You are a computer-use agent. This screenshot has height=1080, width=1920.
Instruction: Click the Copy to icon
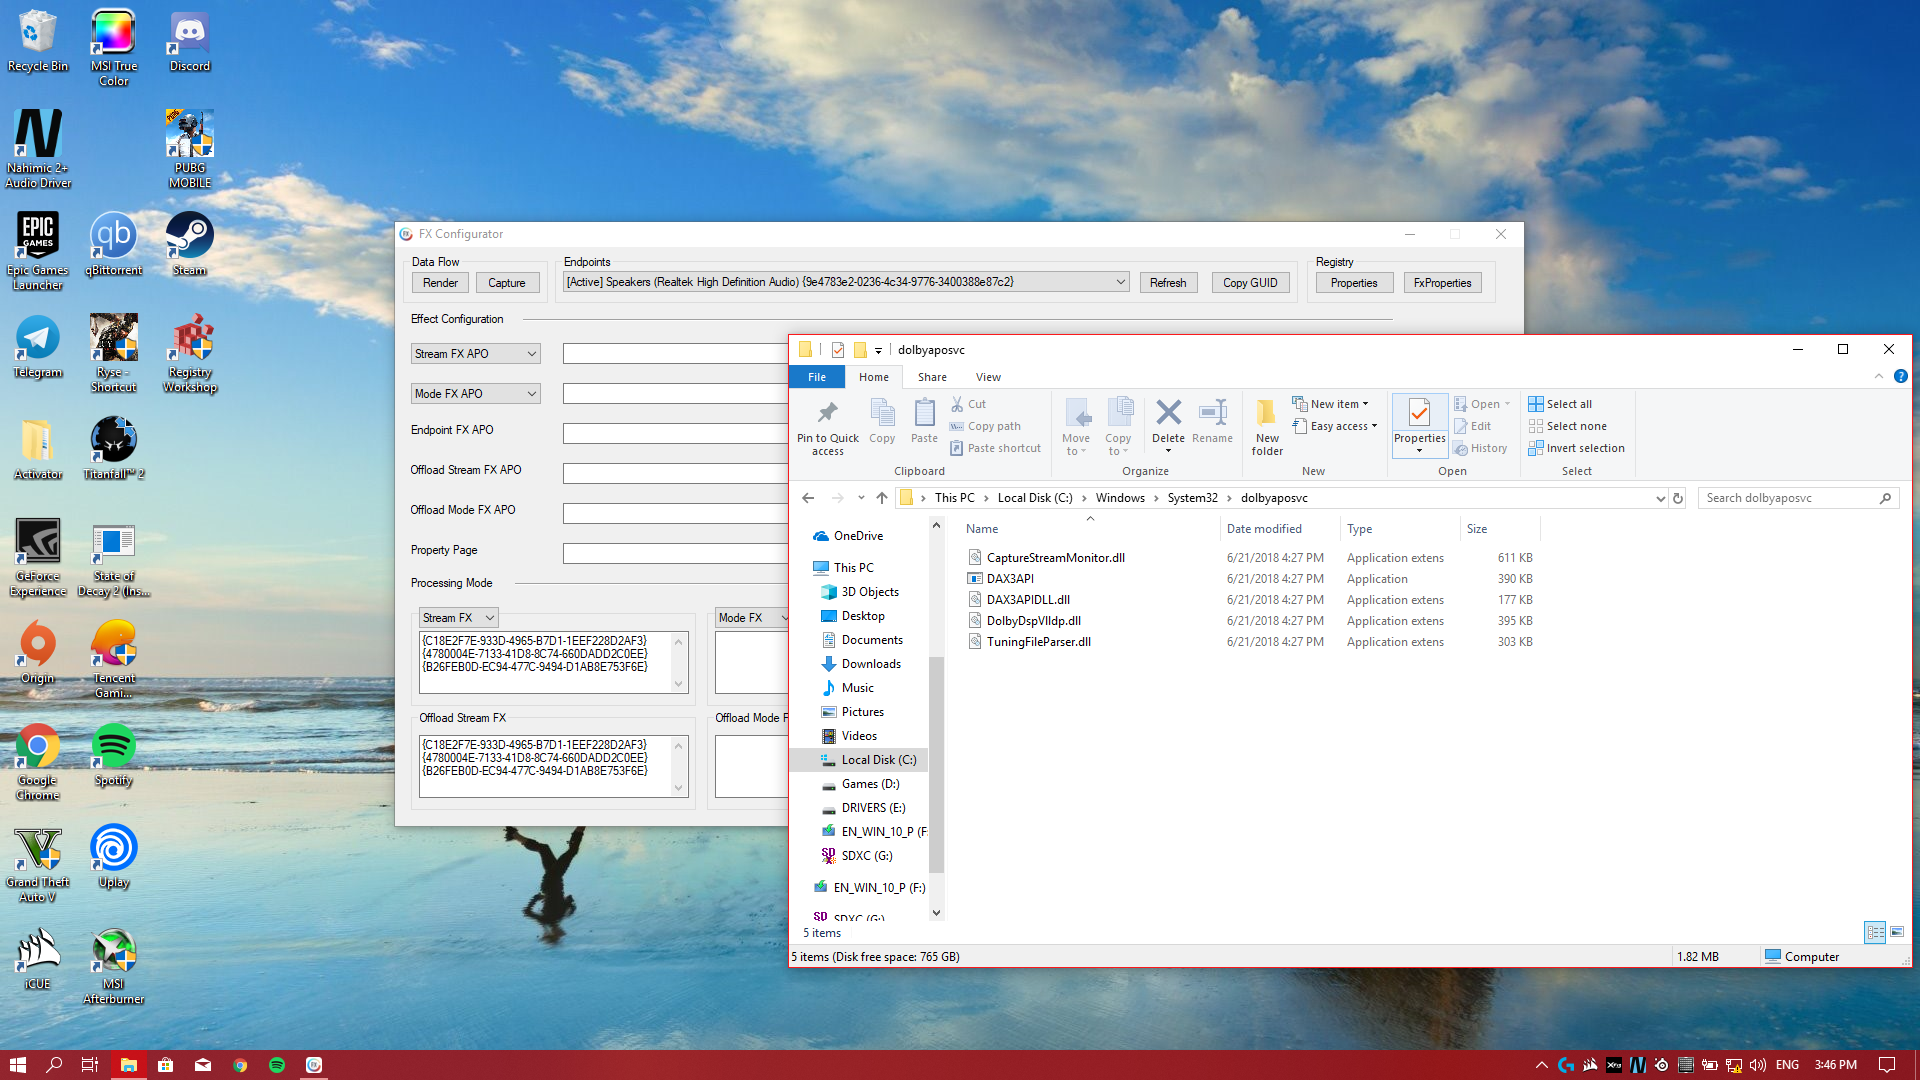click(1118, 427)
